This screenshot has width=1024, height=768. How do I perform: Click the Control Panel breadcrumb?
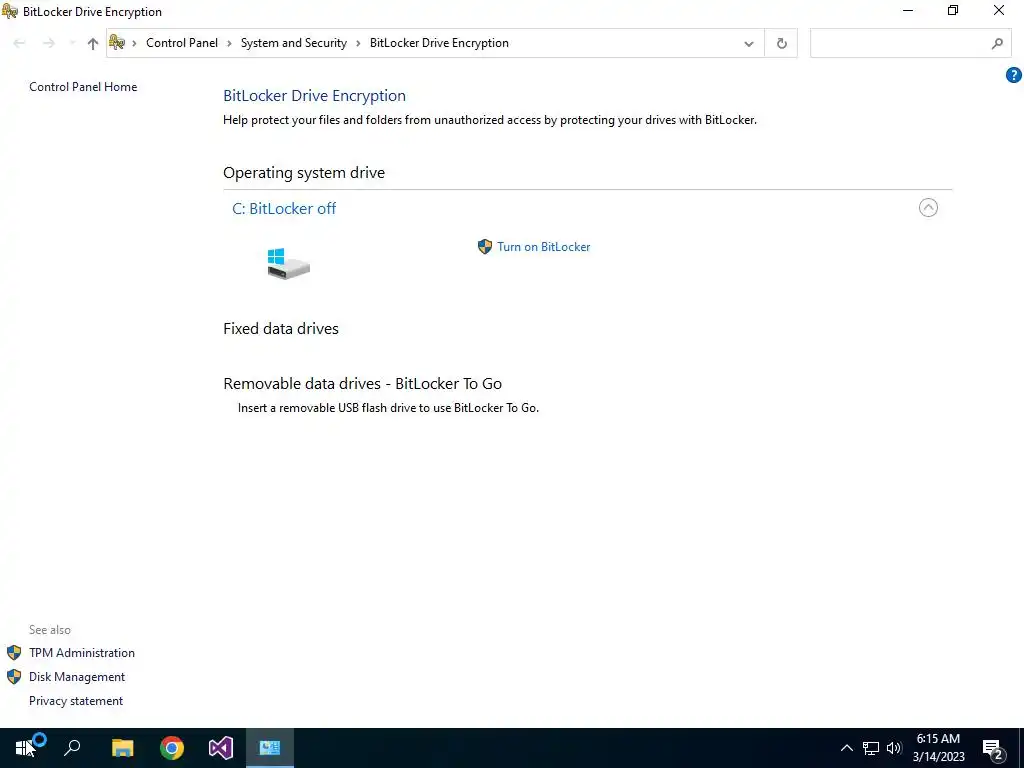click(x=182, y=43)
